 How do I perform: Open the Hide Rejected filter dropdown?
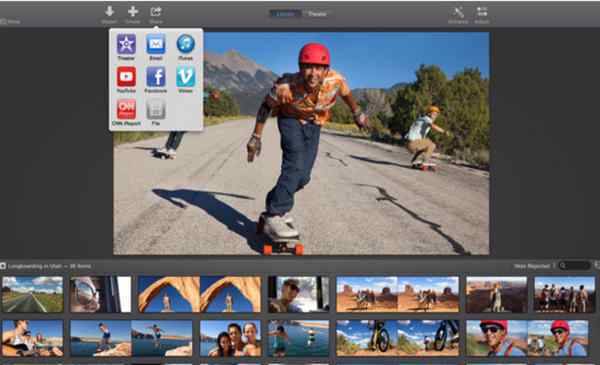[534, 266]
